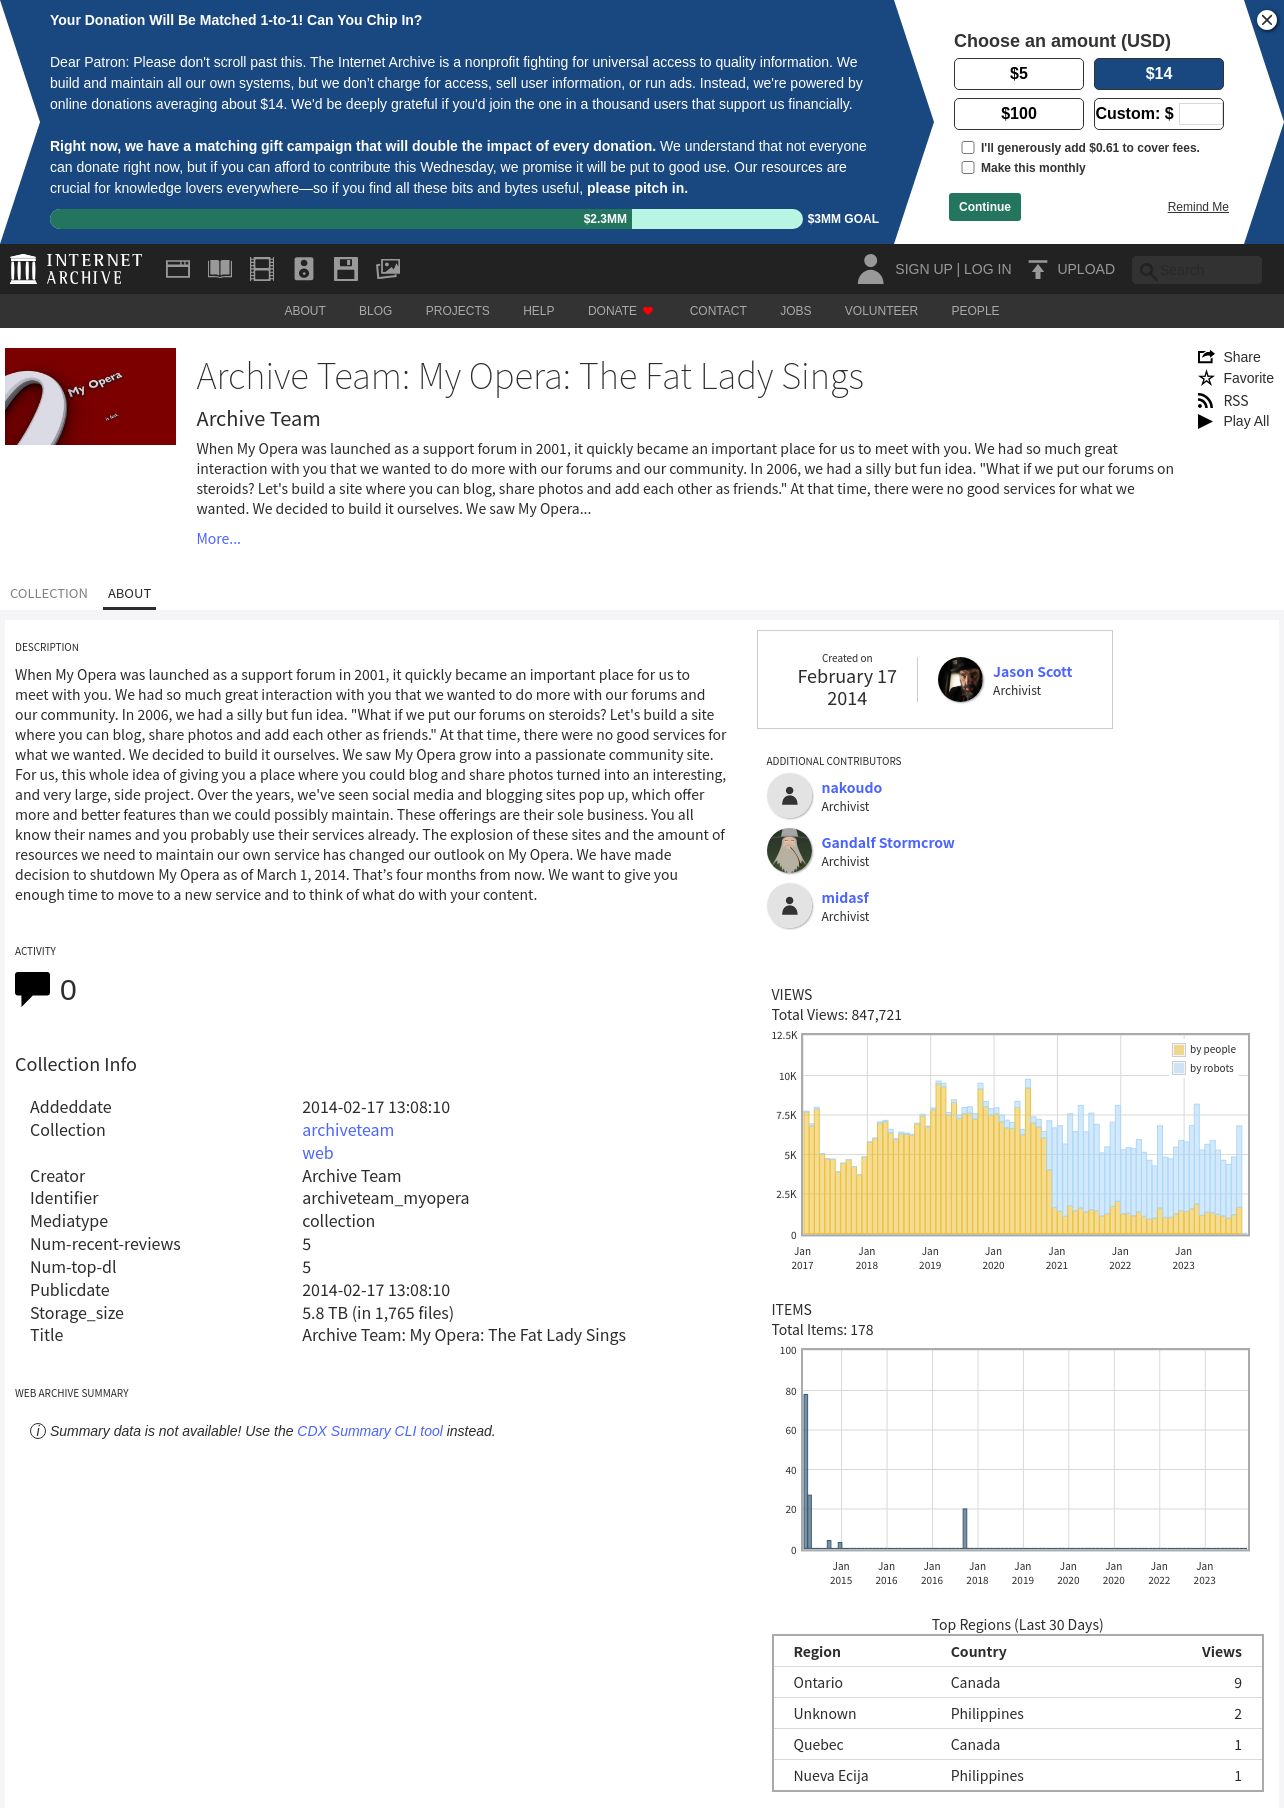Screen dimensions: 1284x1808
Task: Open the PEOPLE menu item
Action: (x=975, y=311)
